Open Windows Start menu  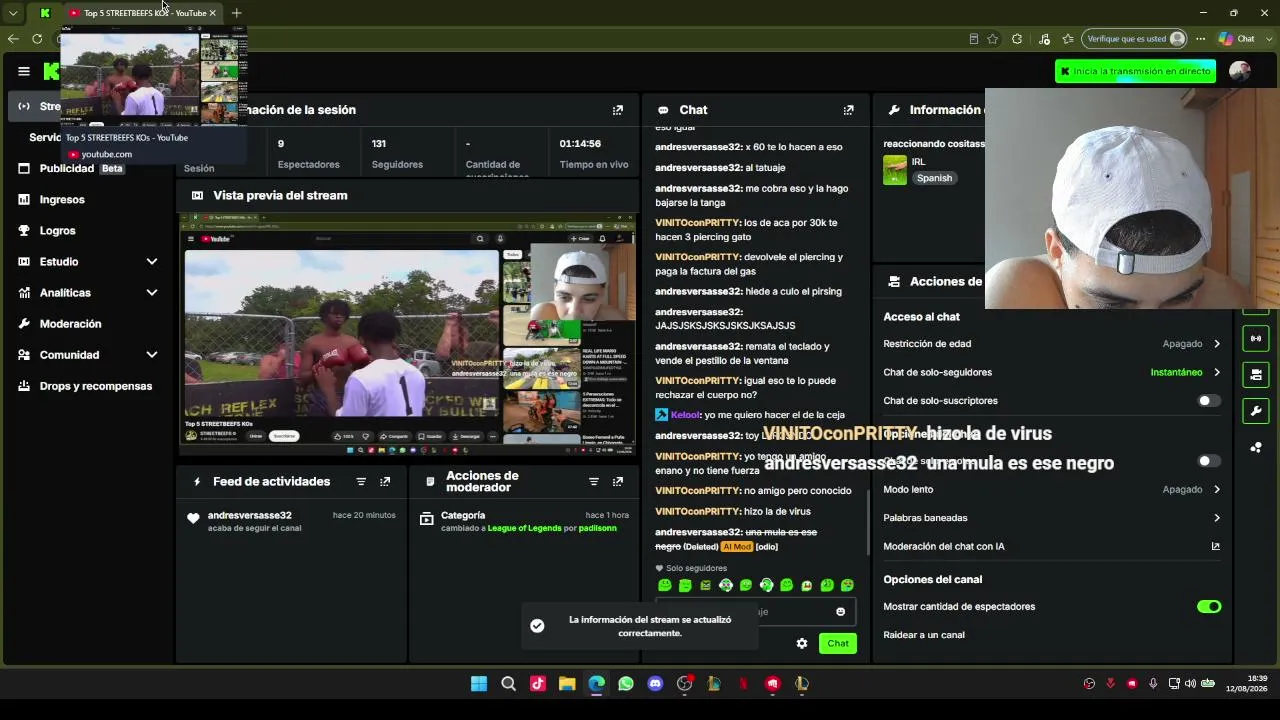point(479,684)
